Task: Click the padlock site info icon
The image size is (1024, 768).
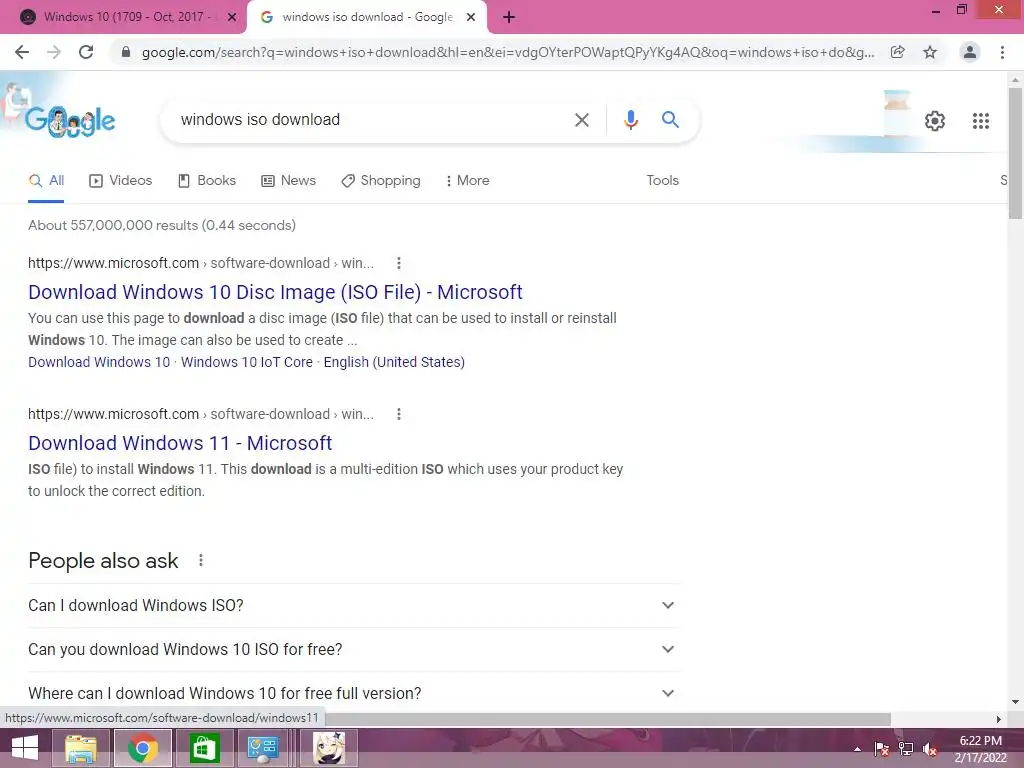Action: point(126,52)
